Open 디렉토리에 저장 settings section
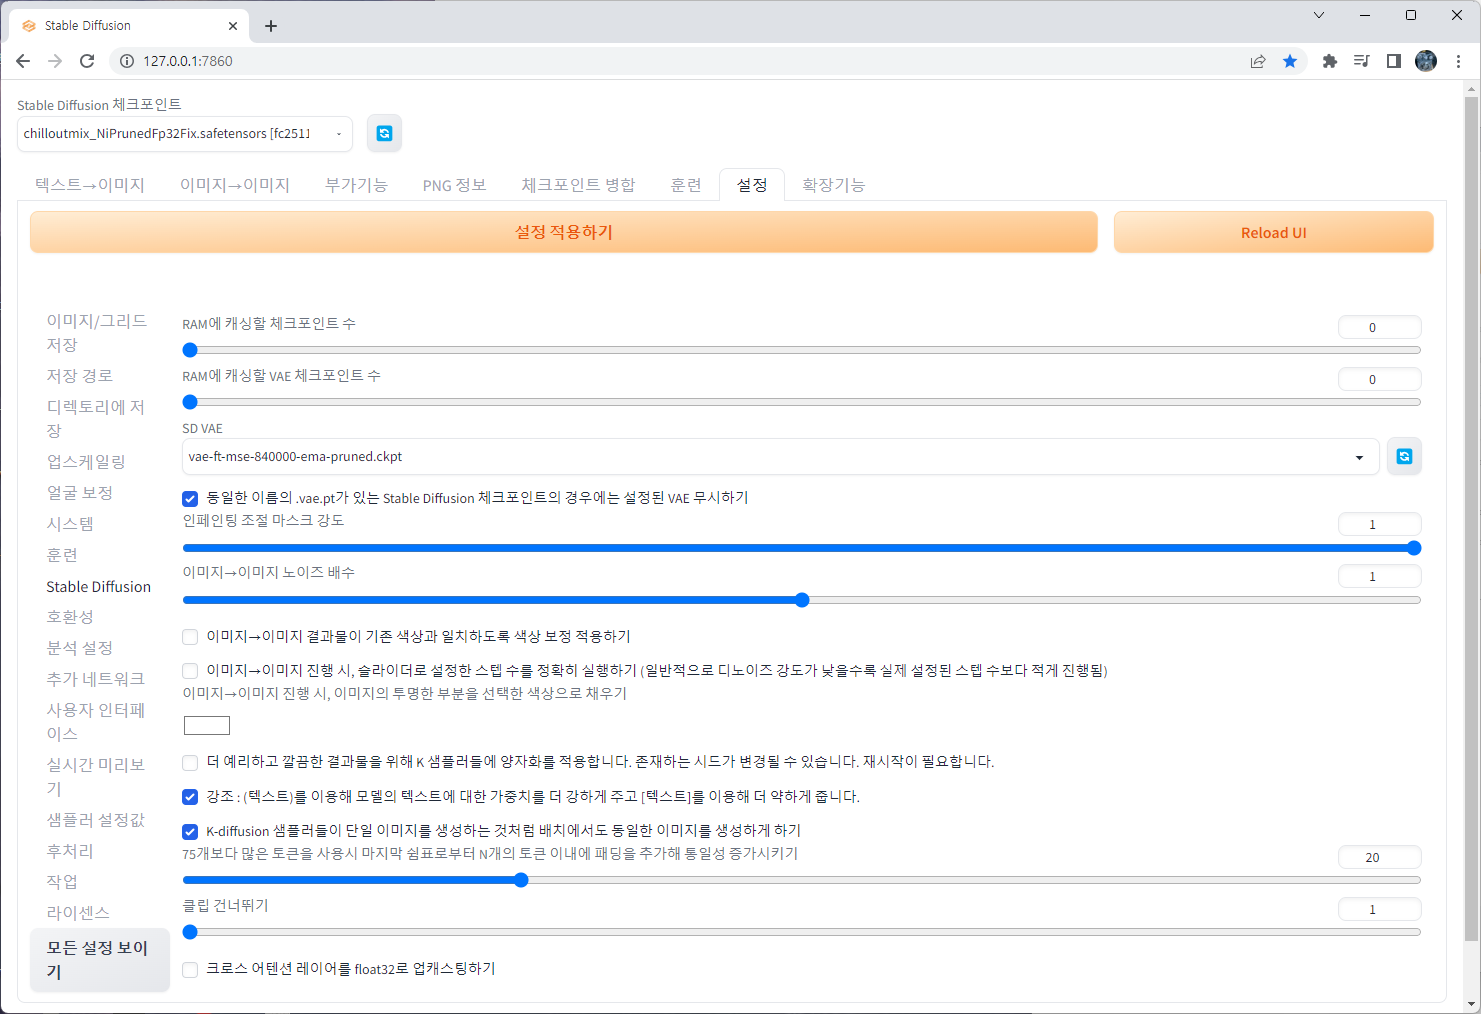Viewport: 1481px width, 1014px height. click(97, 419)
